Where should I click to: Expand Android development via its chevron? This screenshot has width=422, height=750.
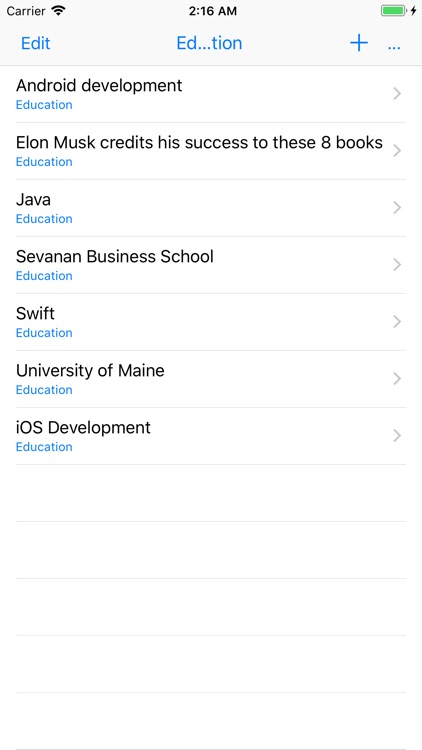(x=397, y=94)
